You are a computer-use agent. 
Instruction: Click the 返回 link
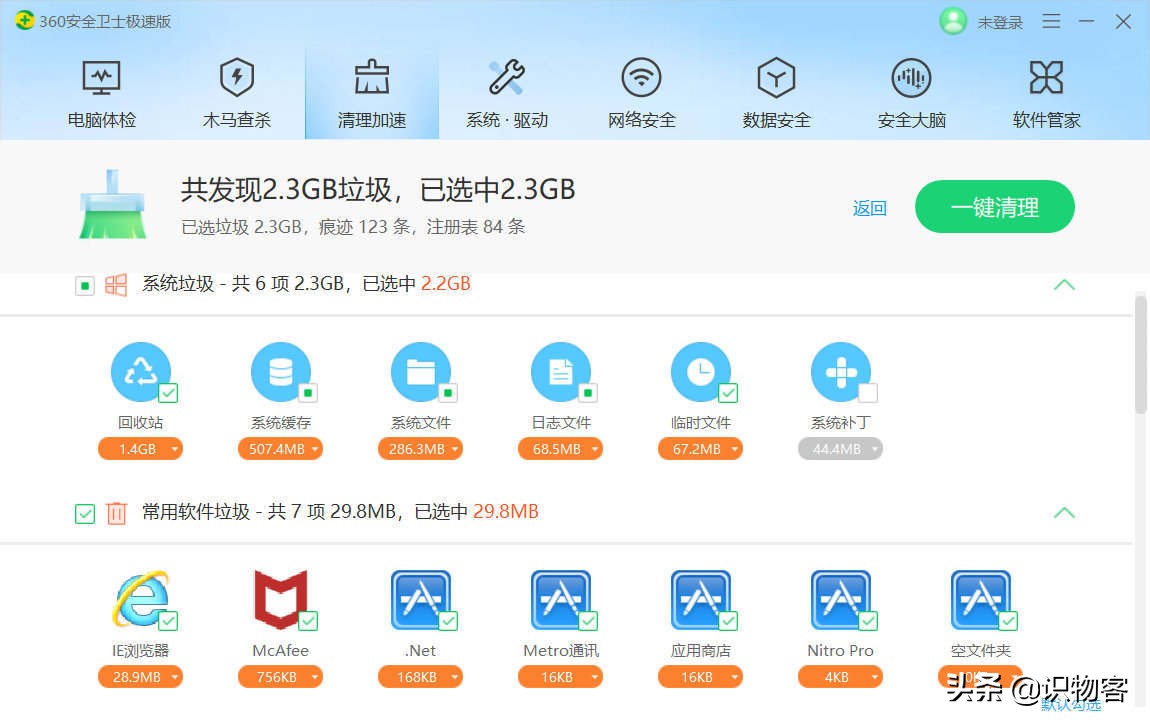click(869, 207)
